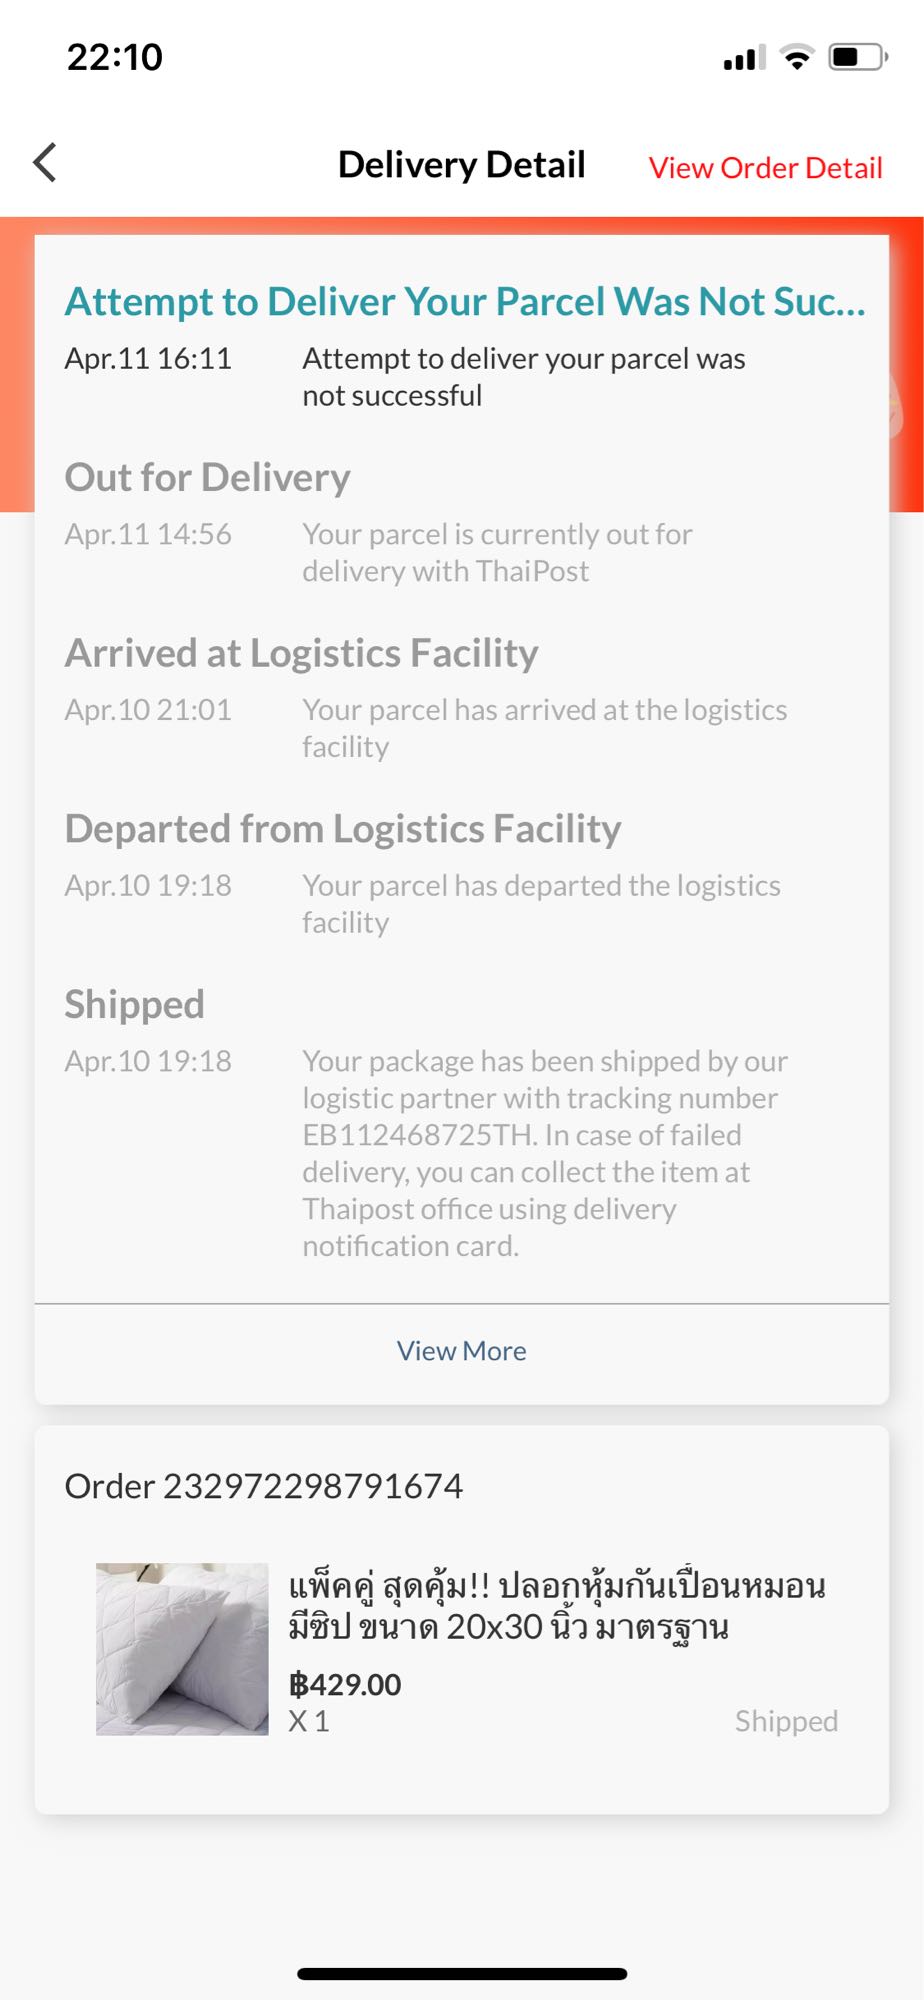Tap the battery indicator icon
Image resolution: width=924 pixels, height=2000 pixels.
coord(857,57)
